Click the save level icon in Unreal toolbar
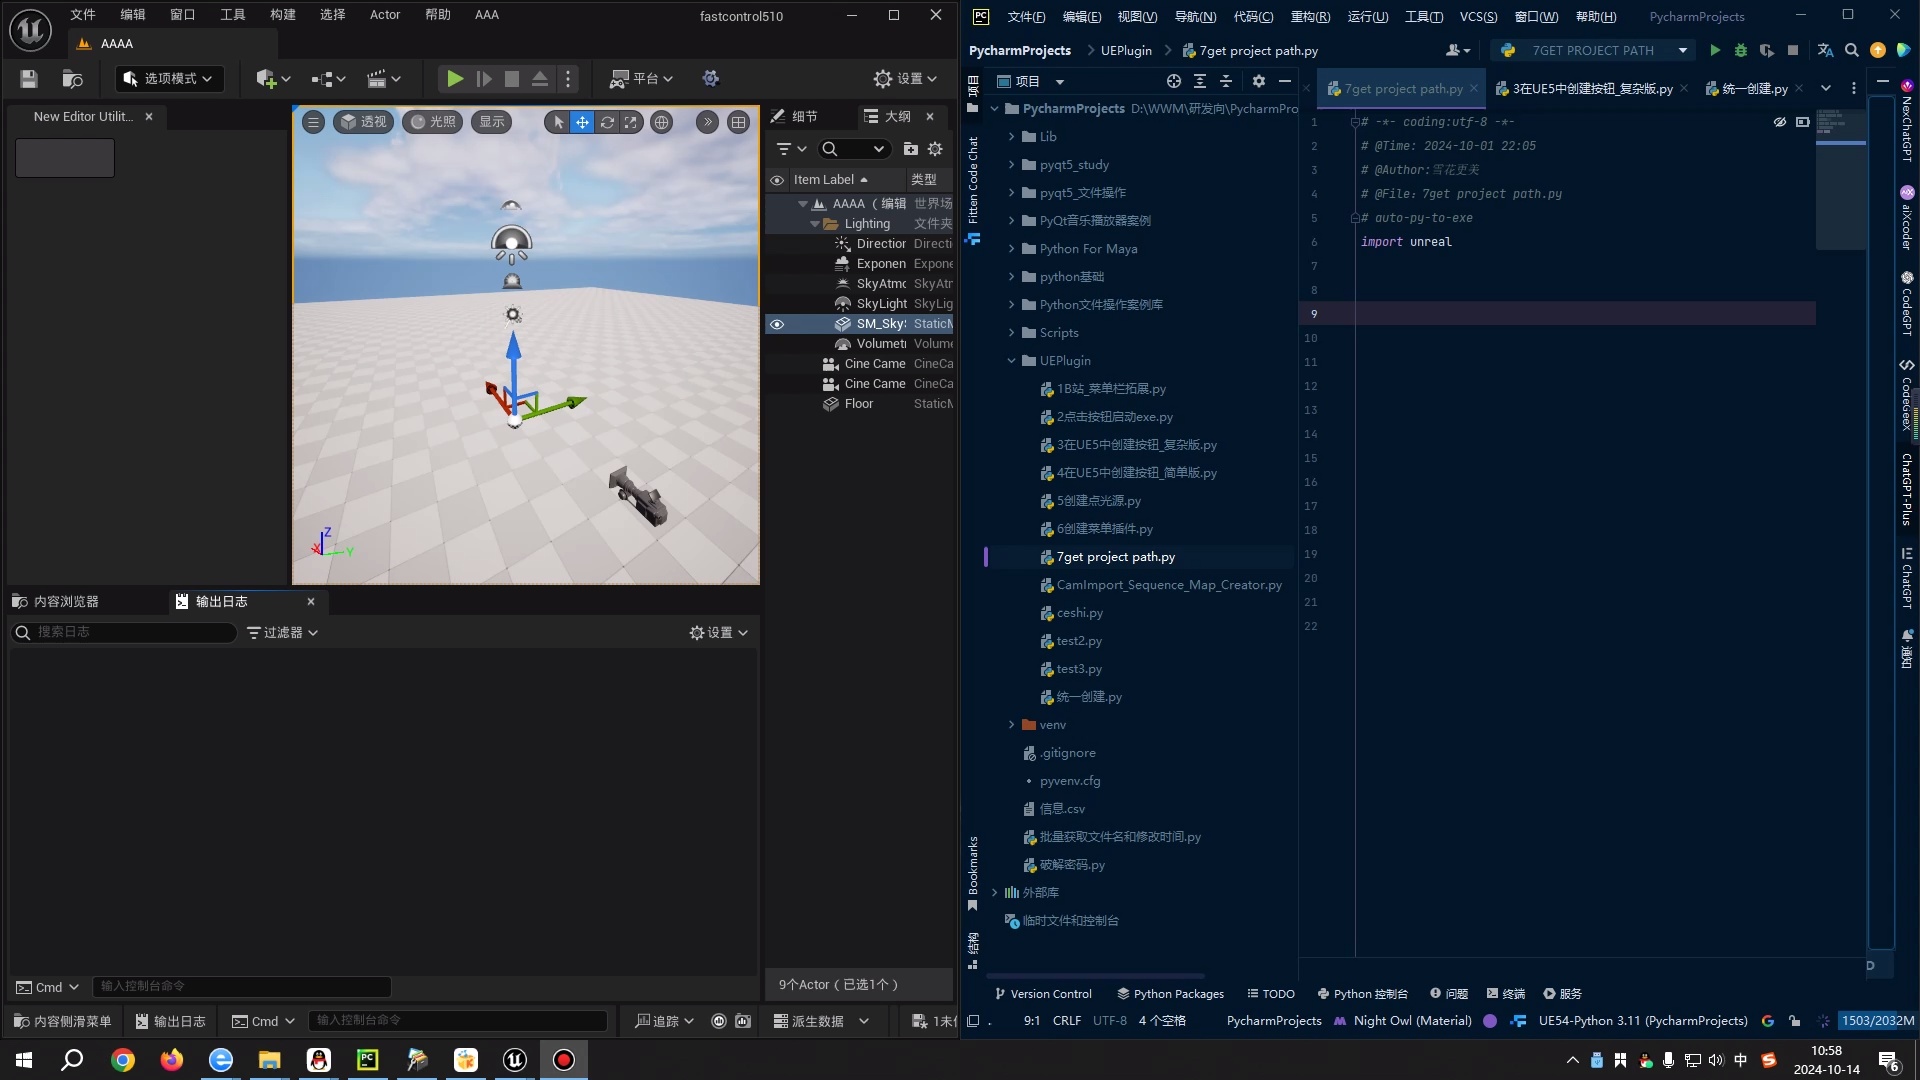Viewport: 1920px width, 1080px height. [29, 79]
